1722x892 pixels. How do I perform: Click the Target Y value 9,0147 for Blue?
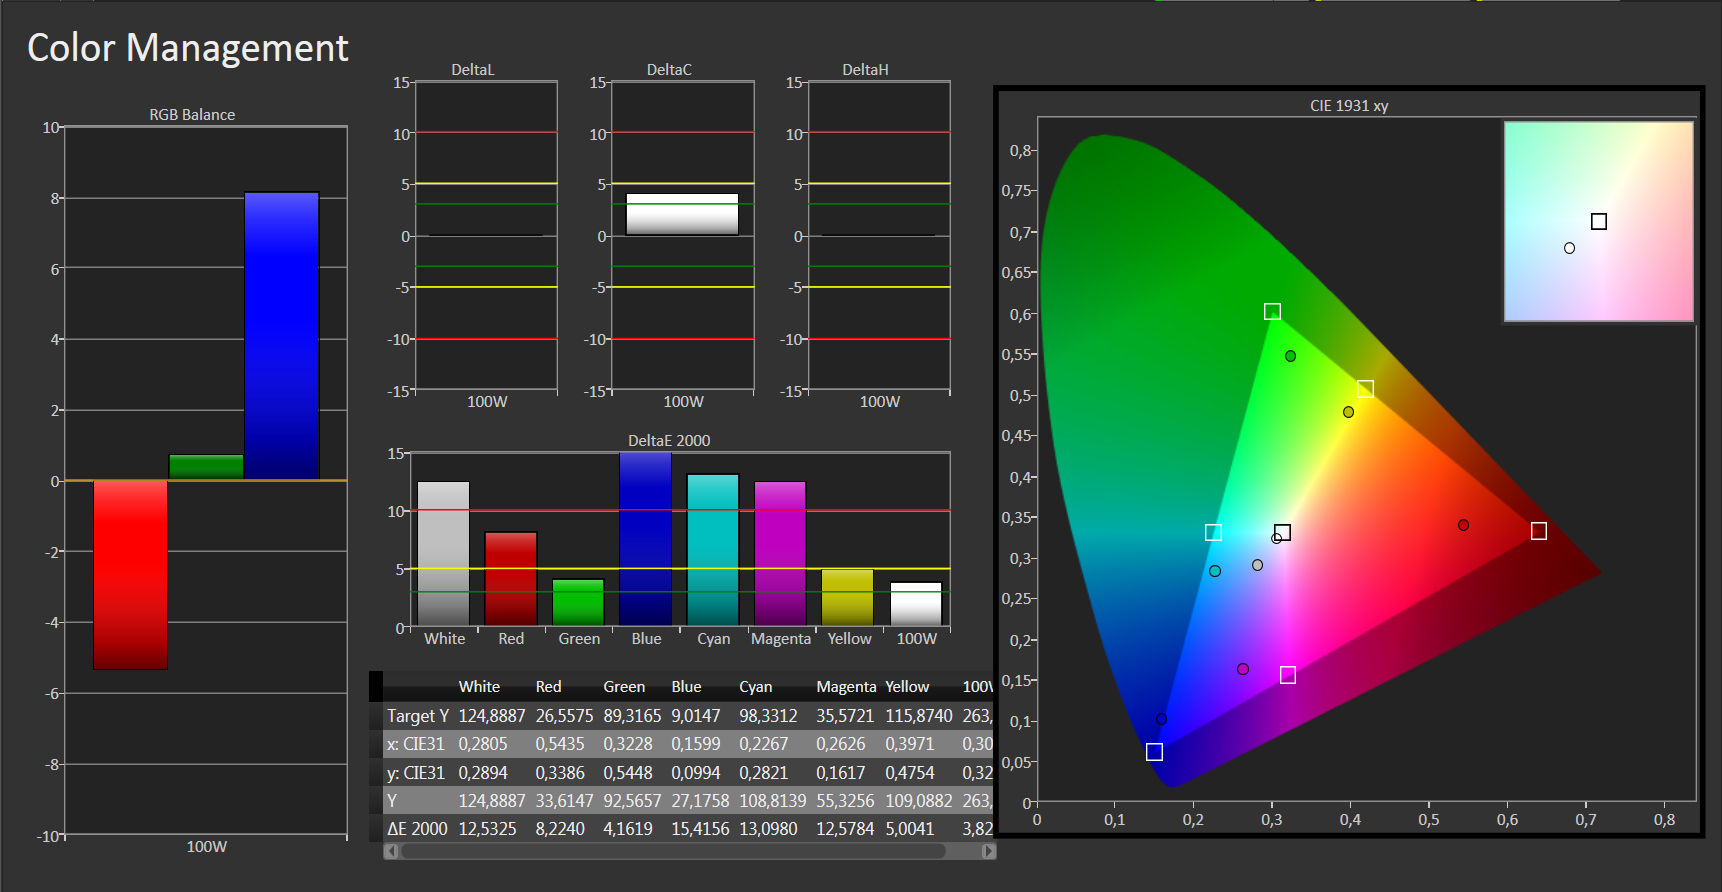[x=696, y=716]
